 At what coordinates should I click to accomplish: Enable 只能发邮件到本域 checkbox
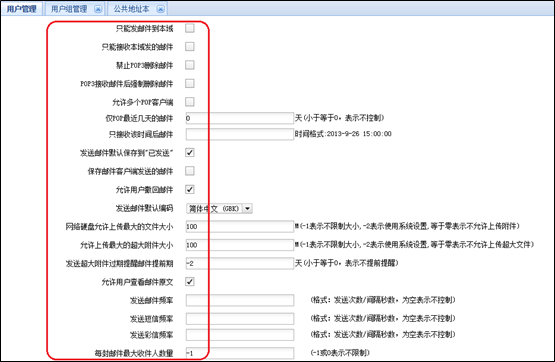pyautogui.click(x=190, y=28)
